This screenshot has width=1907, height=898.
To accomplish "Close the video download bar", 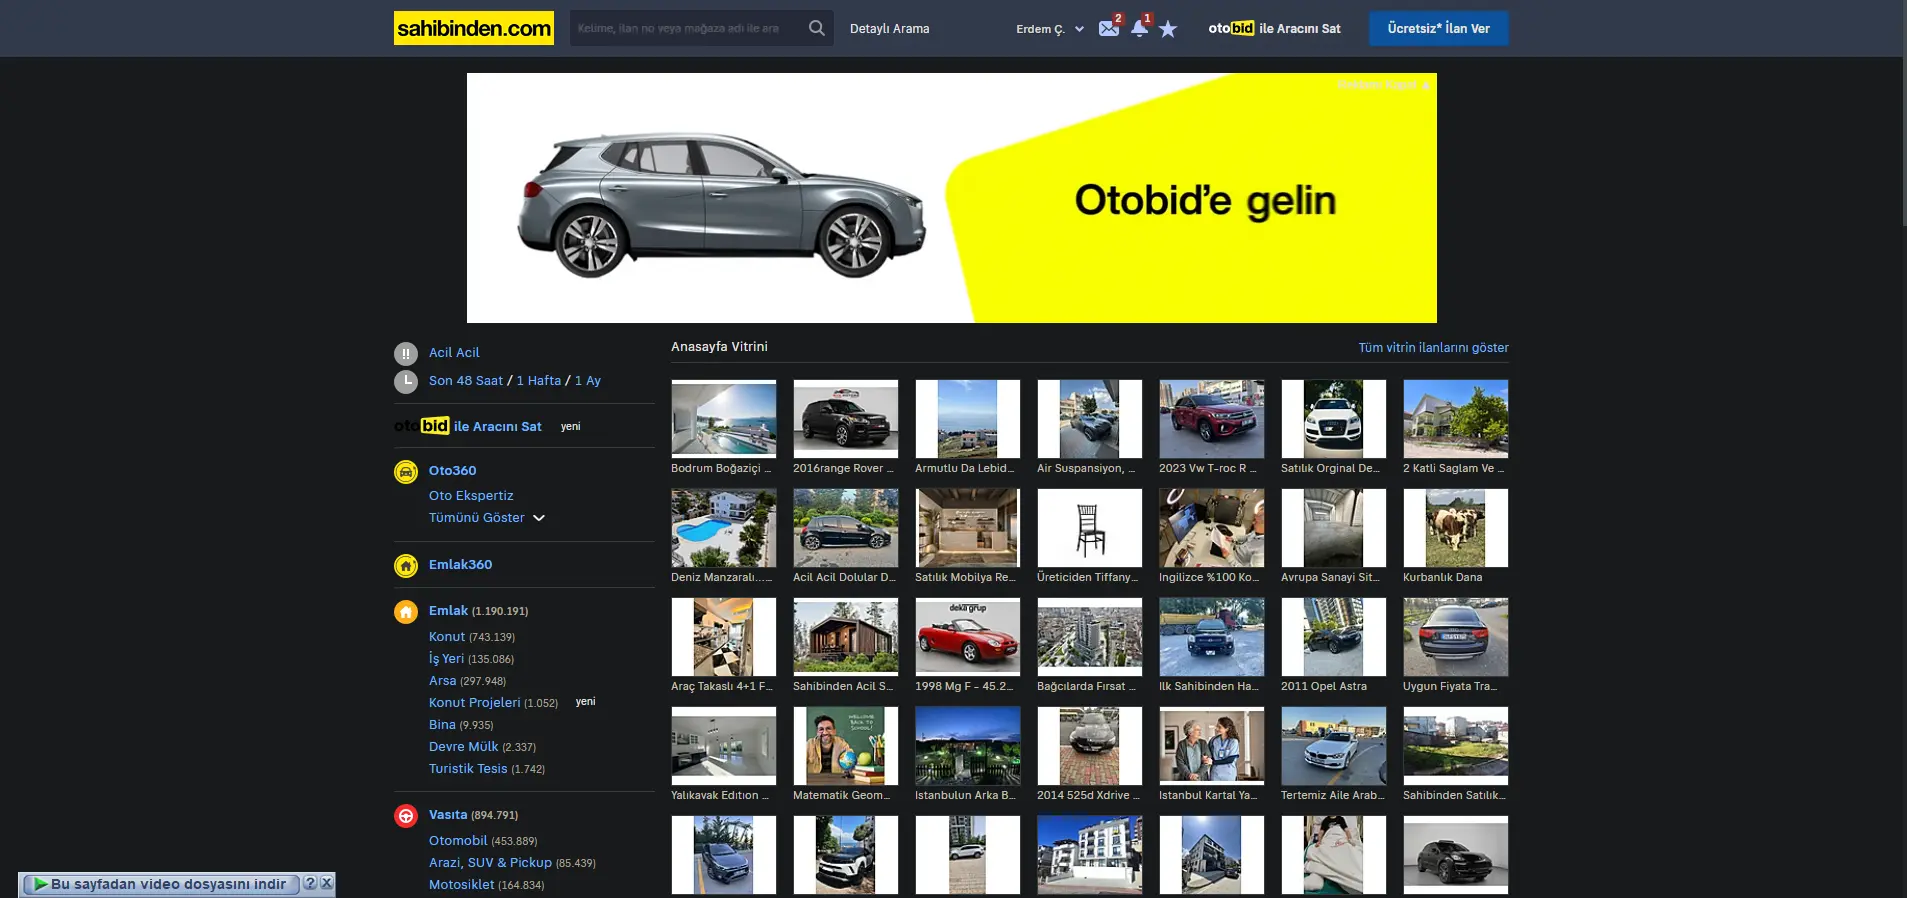I will click(x=326, y=884).
